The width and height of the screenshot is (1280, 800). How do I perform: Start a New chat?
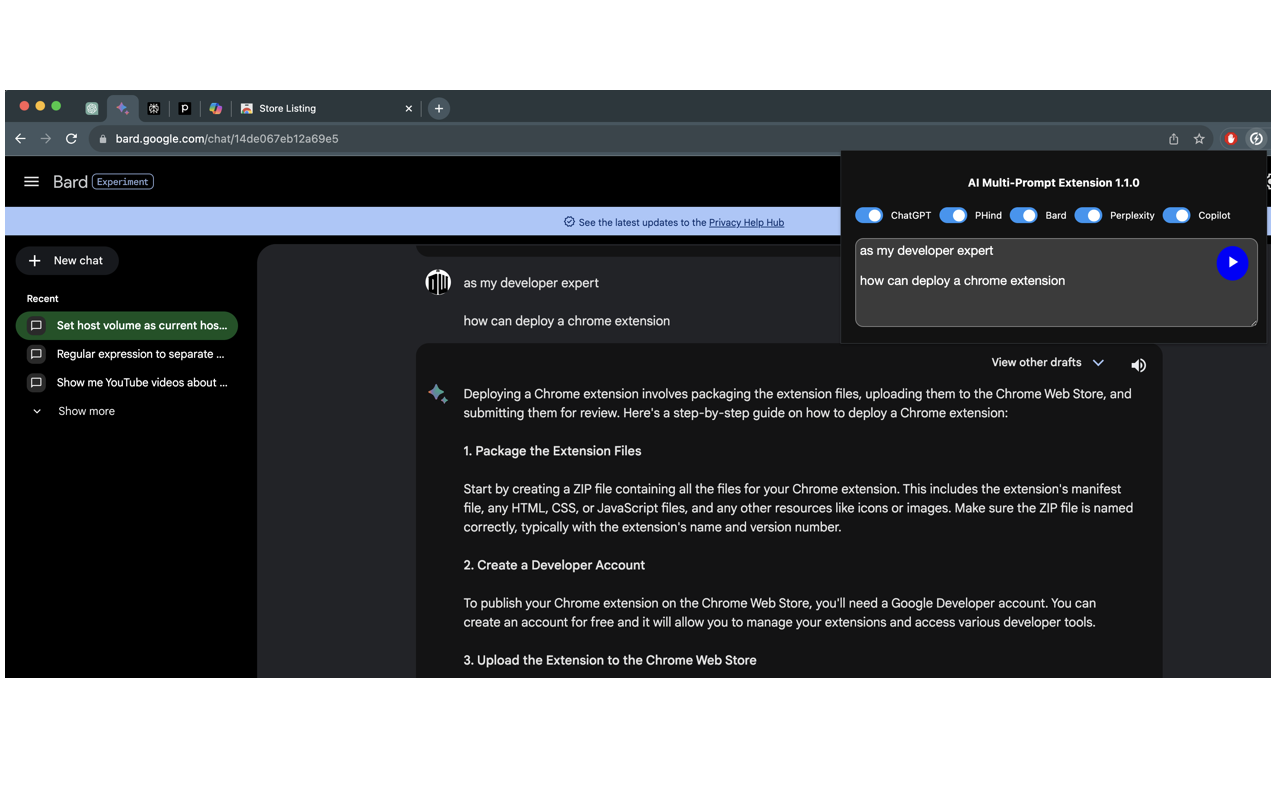coord(67,261)
